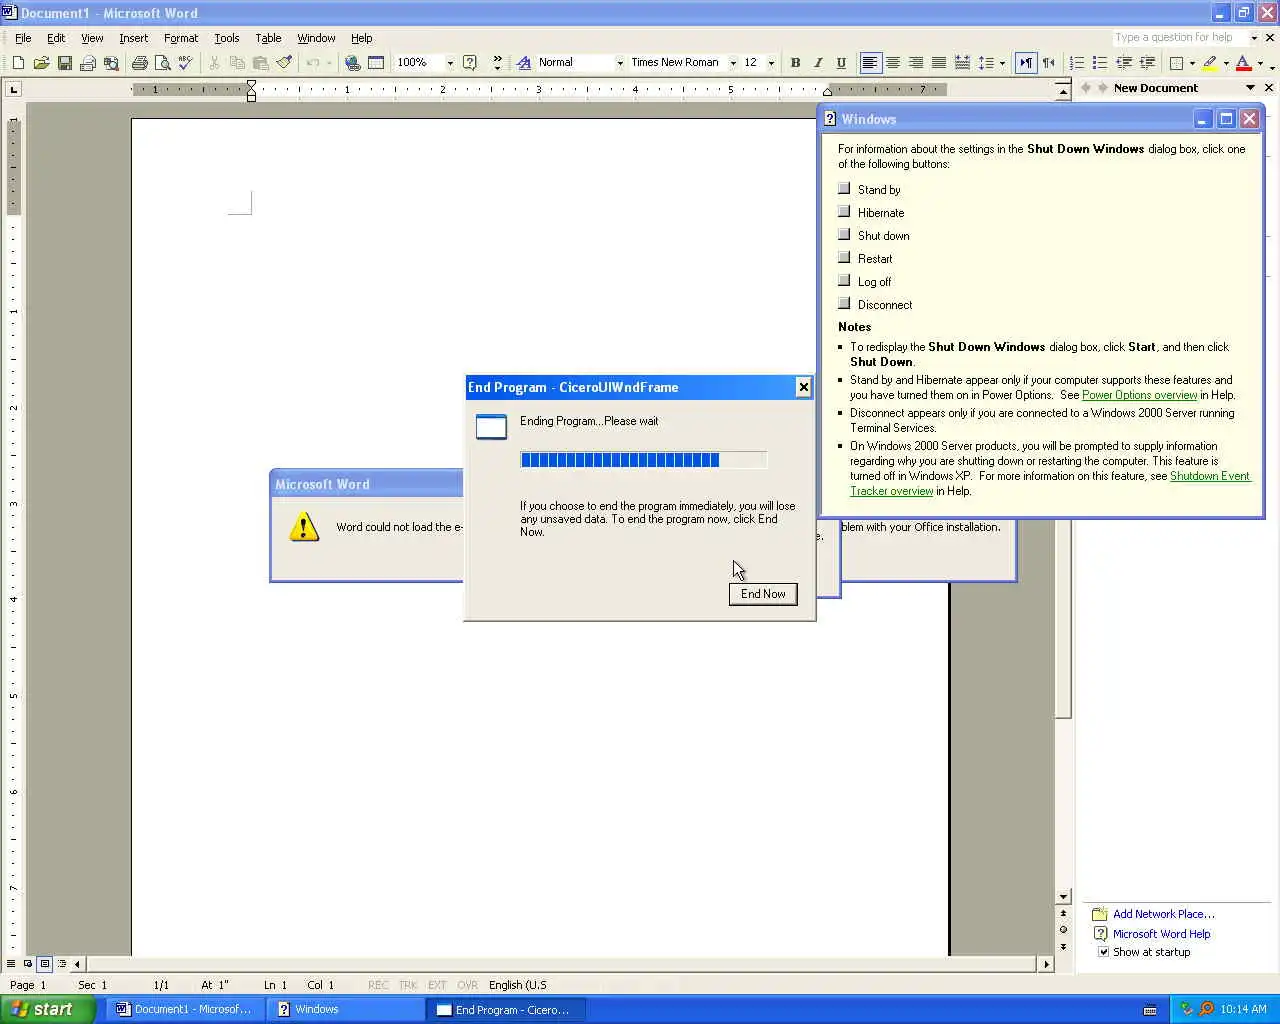
Task: Click the Add Network Place link
Action: click(x=1164, y=914)
